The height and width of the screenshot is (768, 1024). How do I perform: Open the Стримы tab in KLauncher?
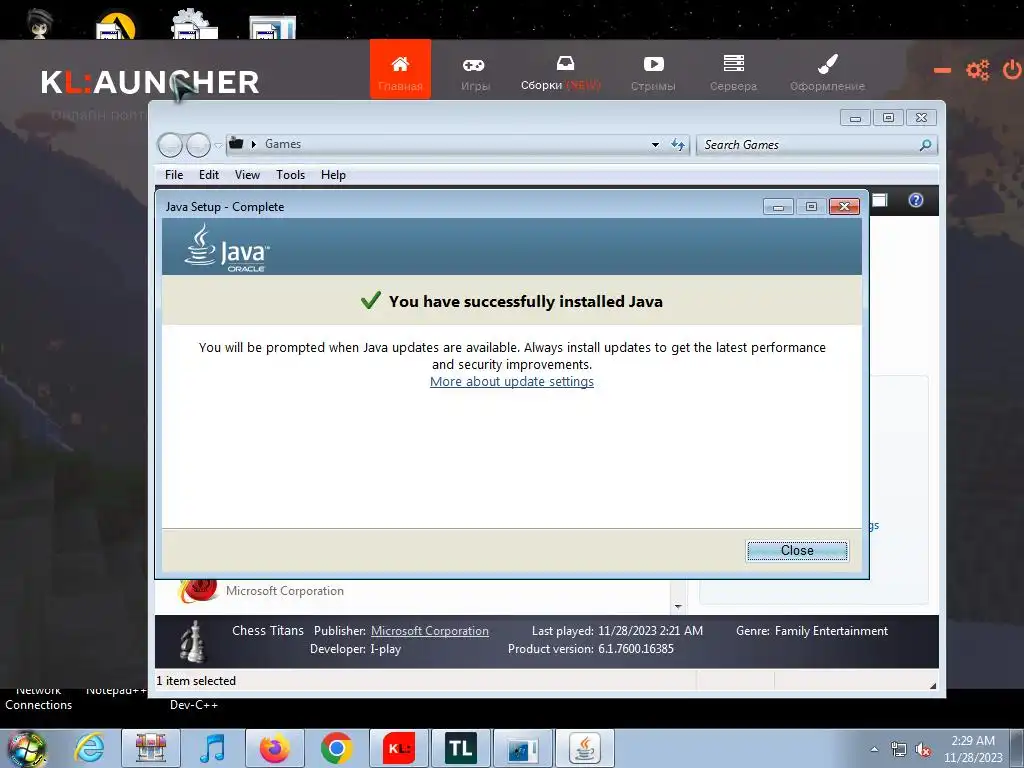point(653,73)
